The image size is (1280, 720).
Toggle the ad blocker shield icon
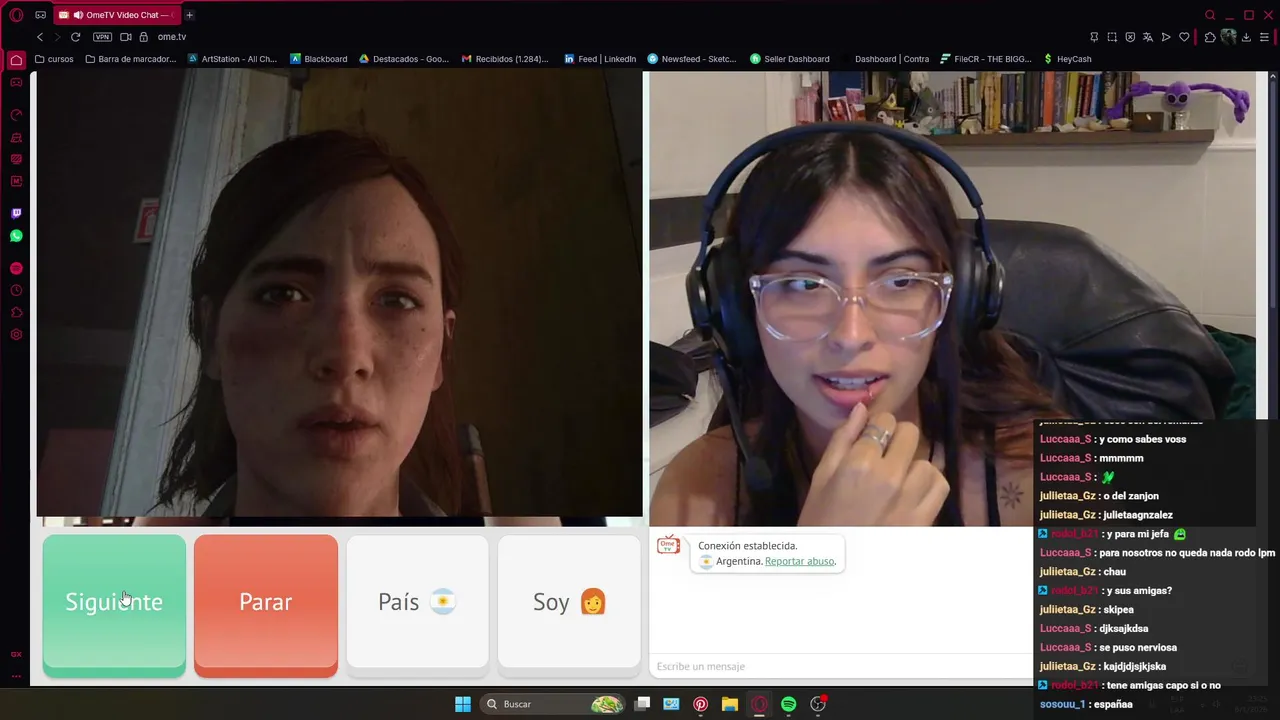[1130, 37]
